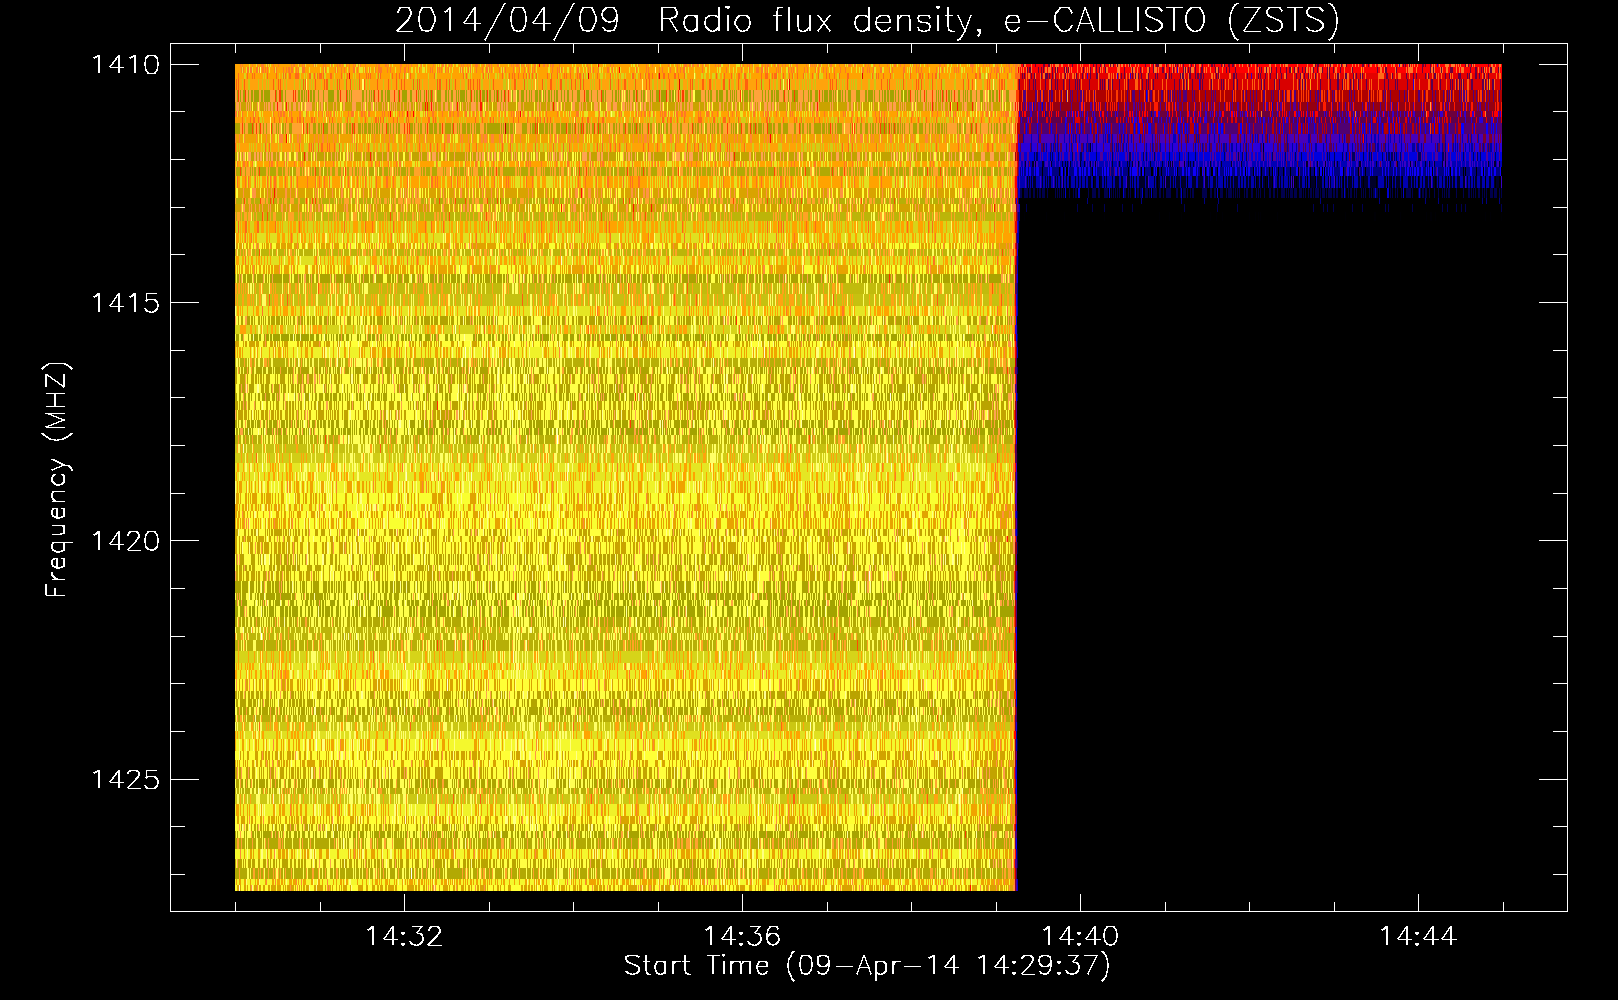The height and width of the screenshot is (1000, 1618).
Task: Click the 1420 frequency tick label
Action: [125, 541]
